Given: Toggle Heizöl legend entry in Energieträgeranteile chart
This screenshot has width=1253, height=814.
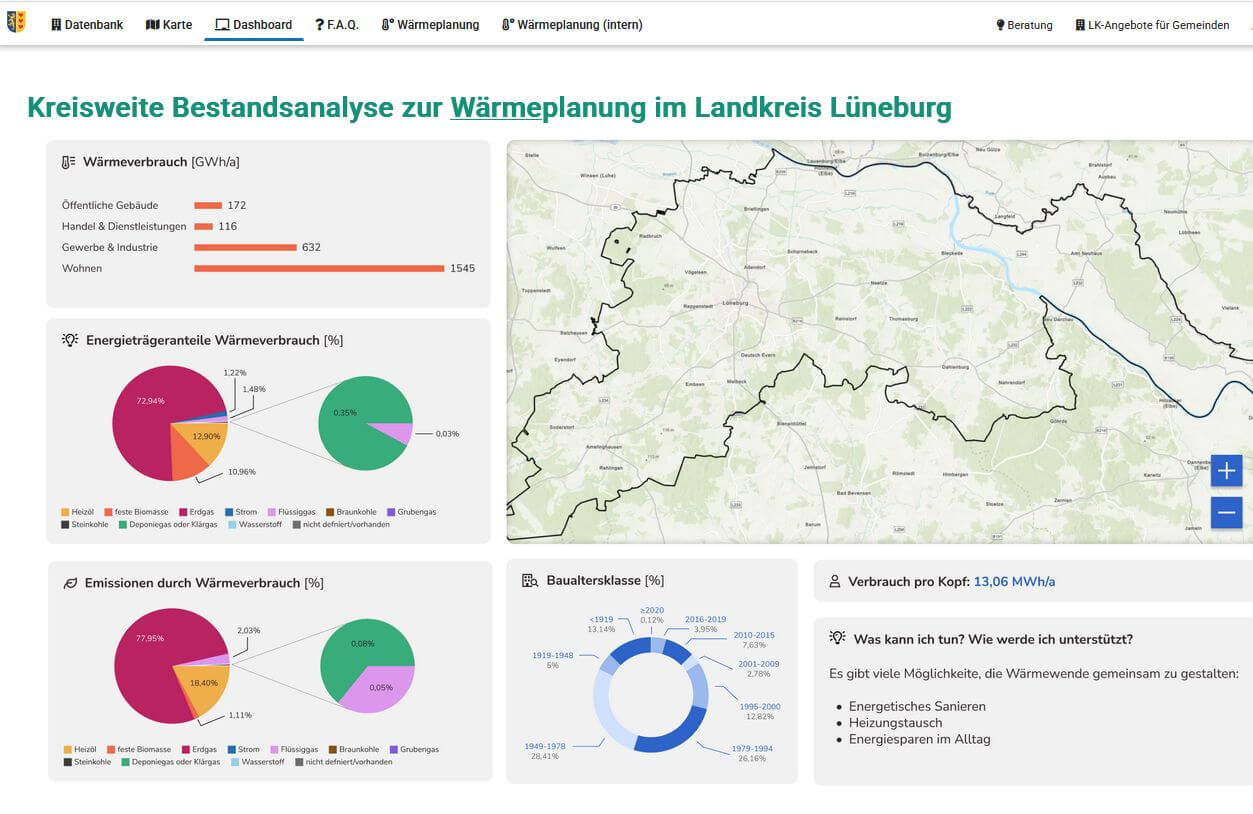Looking at the screenshot, I should tap(81, 512).
